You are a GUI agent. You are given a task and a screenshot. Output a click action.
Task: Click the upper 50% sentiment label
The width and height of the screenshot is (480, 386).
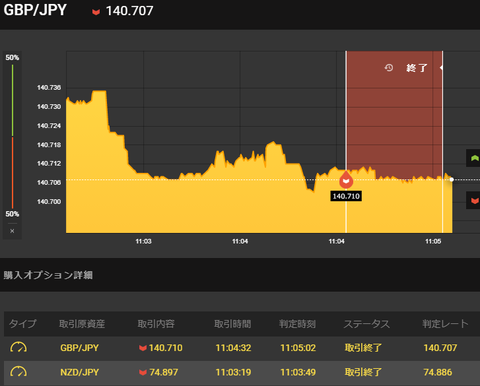(x=12, y=58)
